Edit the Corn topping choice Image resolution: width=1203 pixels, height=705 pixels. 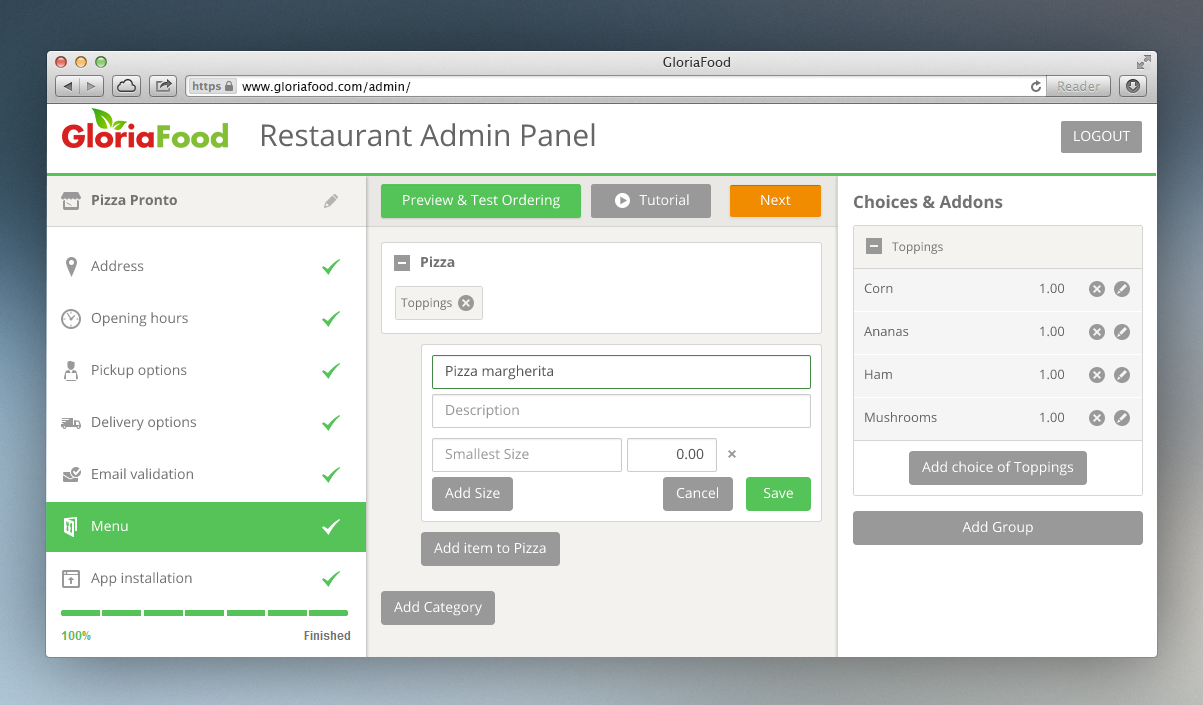point(1122,289)
